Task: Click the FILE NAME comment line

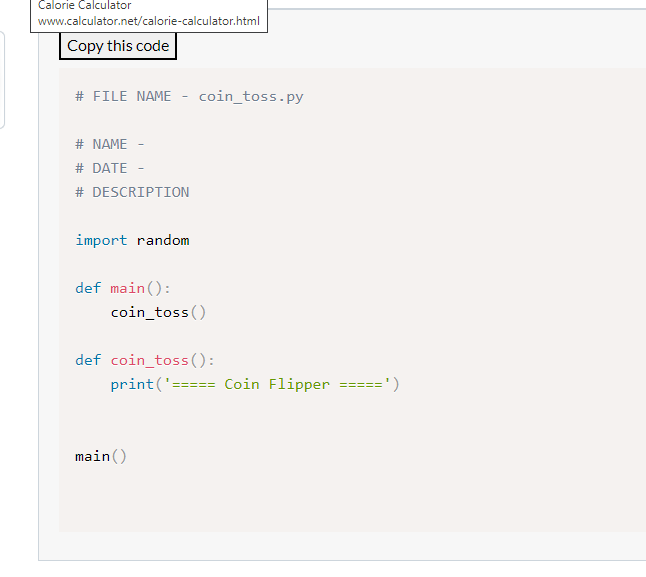Action: pos(189,96)
